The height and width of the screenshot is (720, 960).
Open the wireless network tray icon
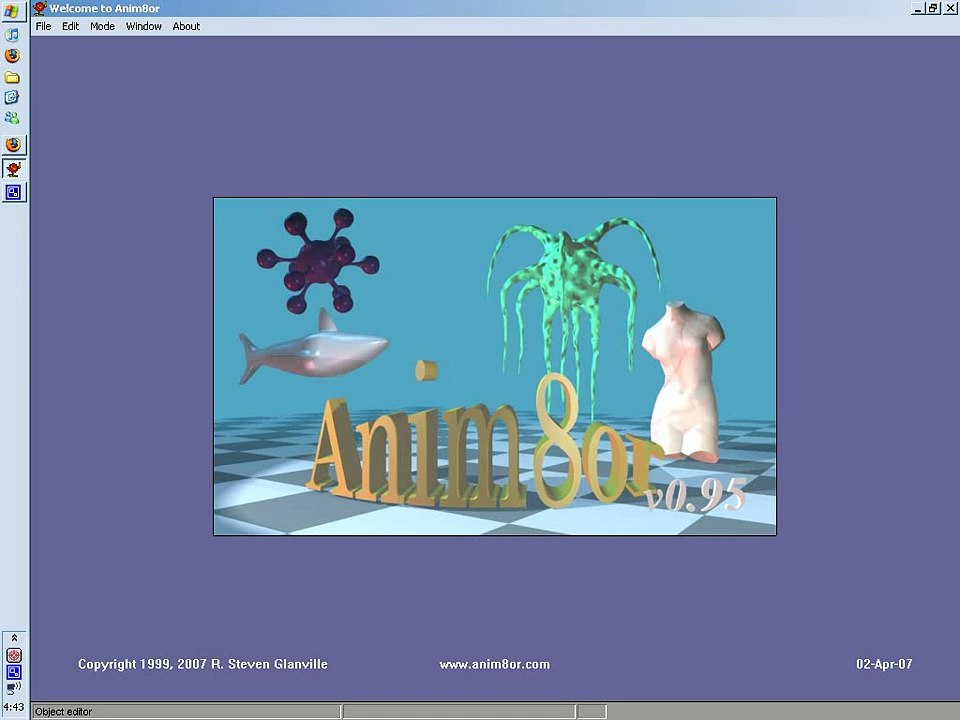tap(13, 689)
